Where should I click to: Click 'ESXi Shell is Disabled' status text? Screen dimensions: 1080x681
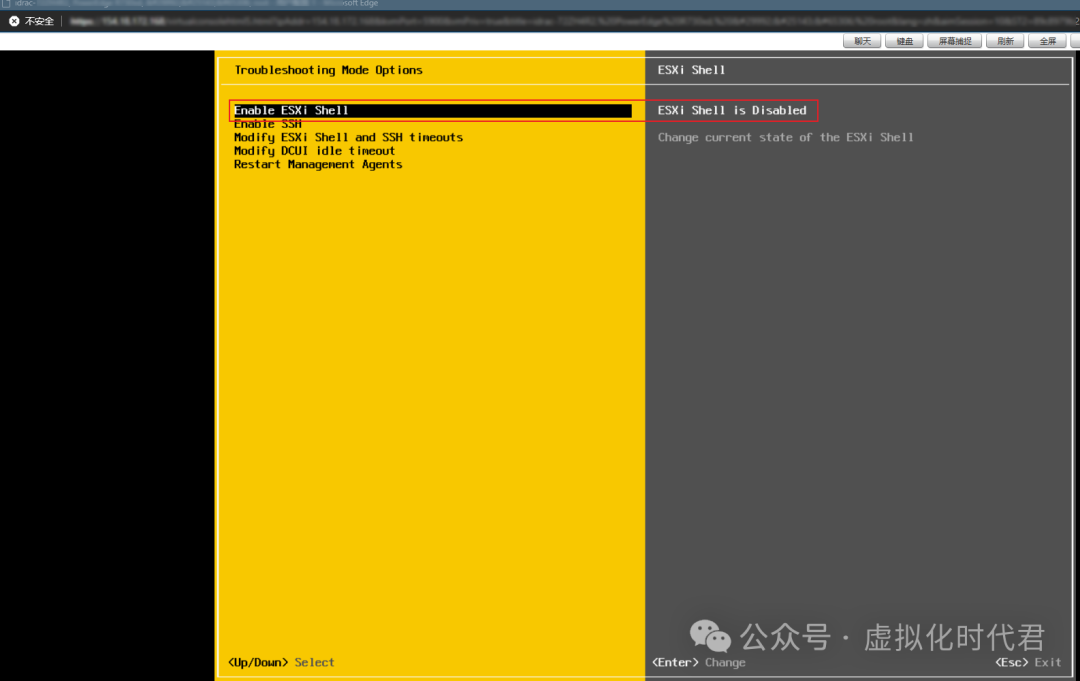coord(731,110)
